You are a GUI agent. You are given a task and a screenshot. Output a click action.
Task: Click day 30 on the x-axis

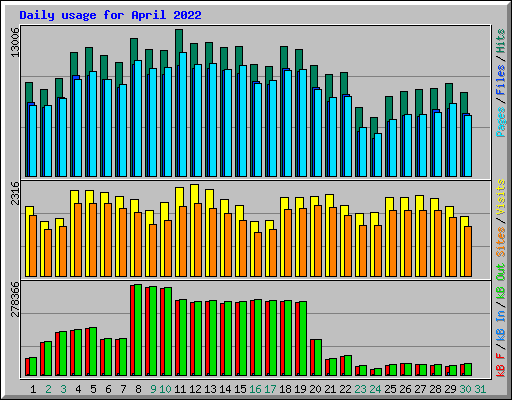(x=465, y=389)
